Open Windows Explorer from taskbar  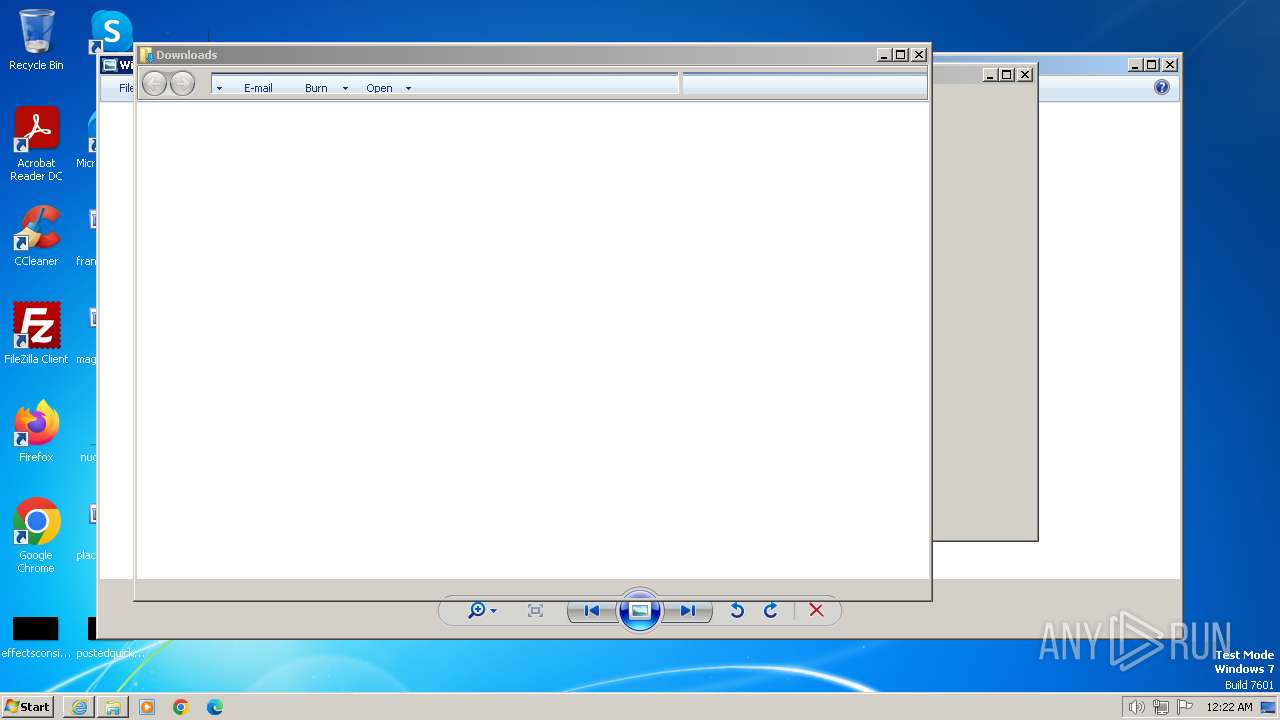click(x=113, y=707)
